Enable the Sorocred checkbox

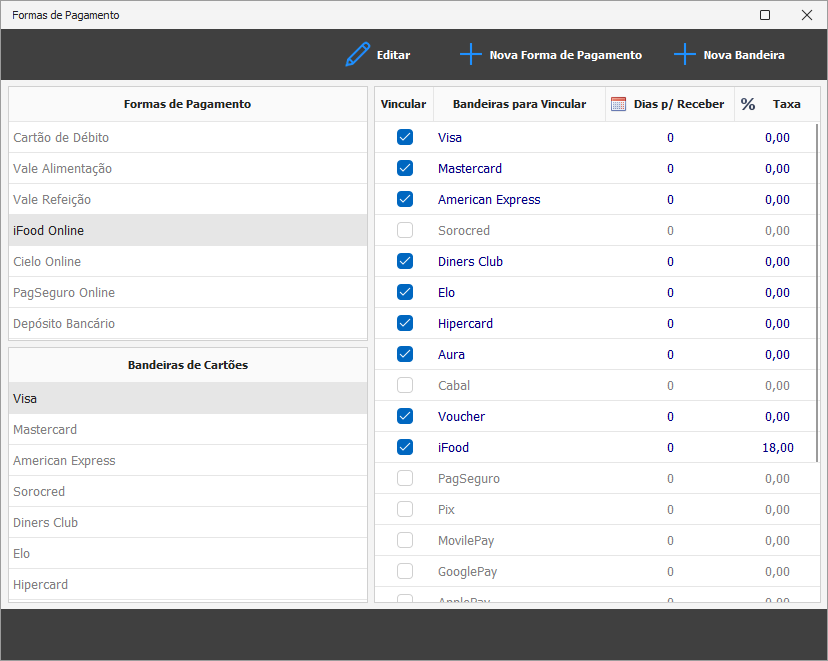tap(405, 231)
